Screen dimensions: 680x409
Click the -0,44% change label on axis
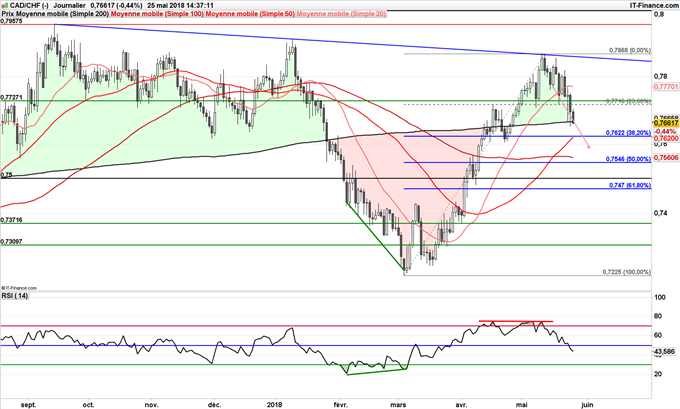pos(666,131)
